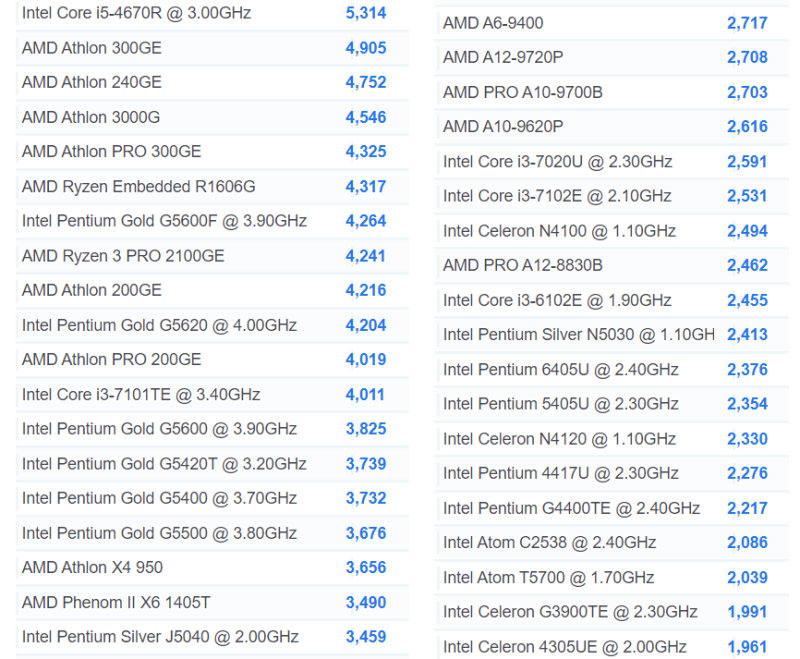Click the Intel Core i5-4670R @ 3.00GHz entry
This screenshot has height=659, width=800.
(136, 13)
